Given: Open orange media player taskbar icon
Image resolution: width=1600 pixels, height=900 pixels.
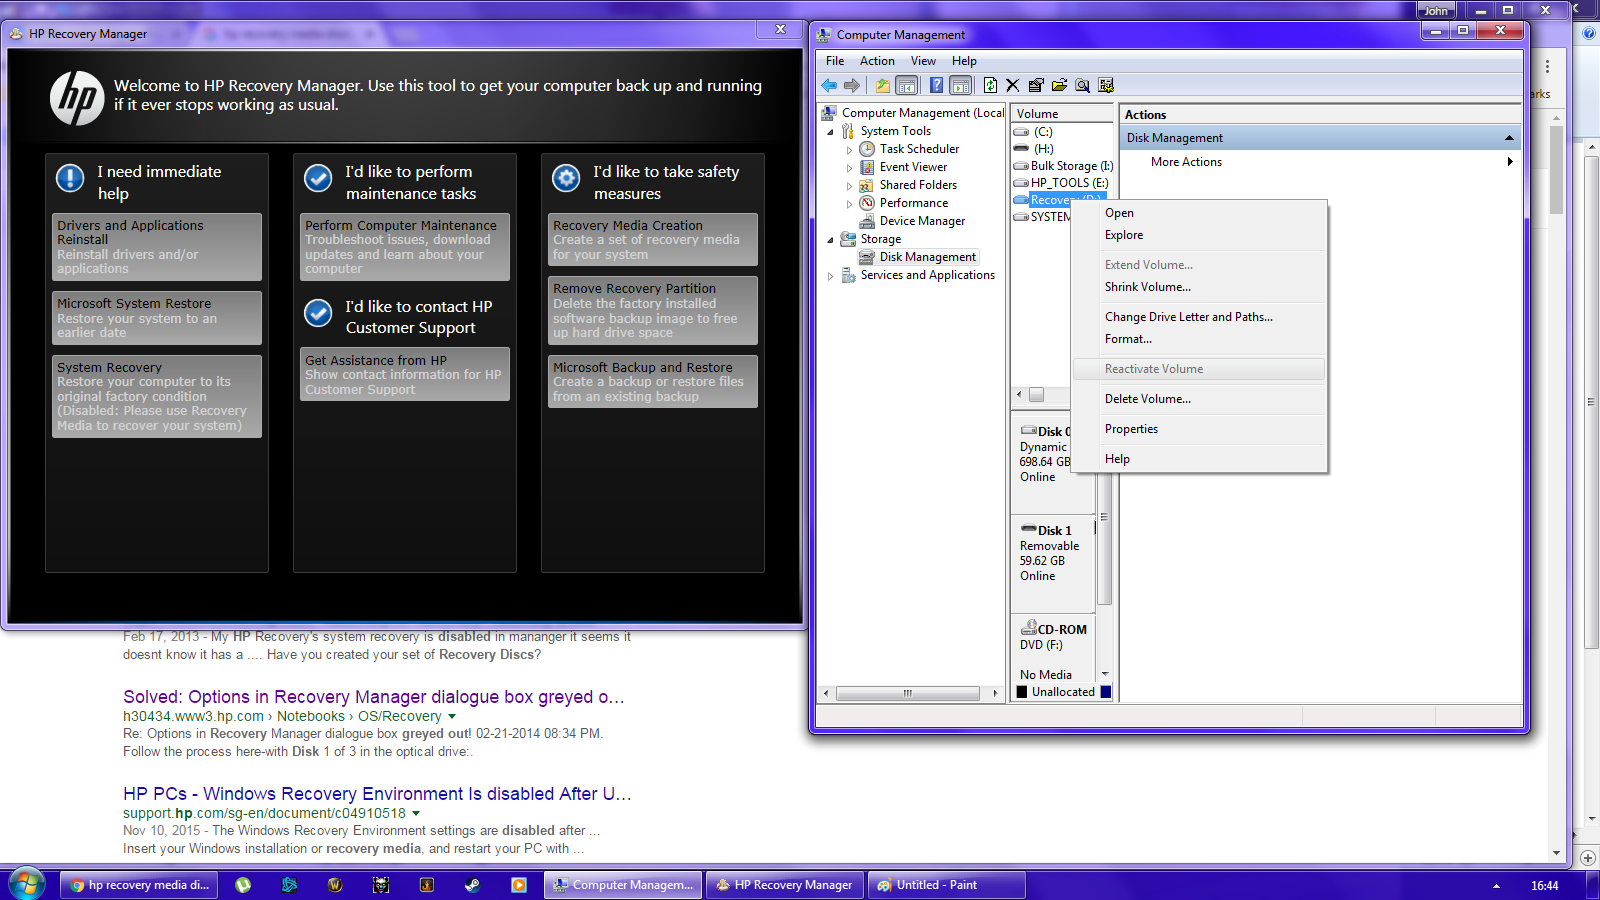Looking at the screenshot, I should tap(518, 885).
